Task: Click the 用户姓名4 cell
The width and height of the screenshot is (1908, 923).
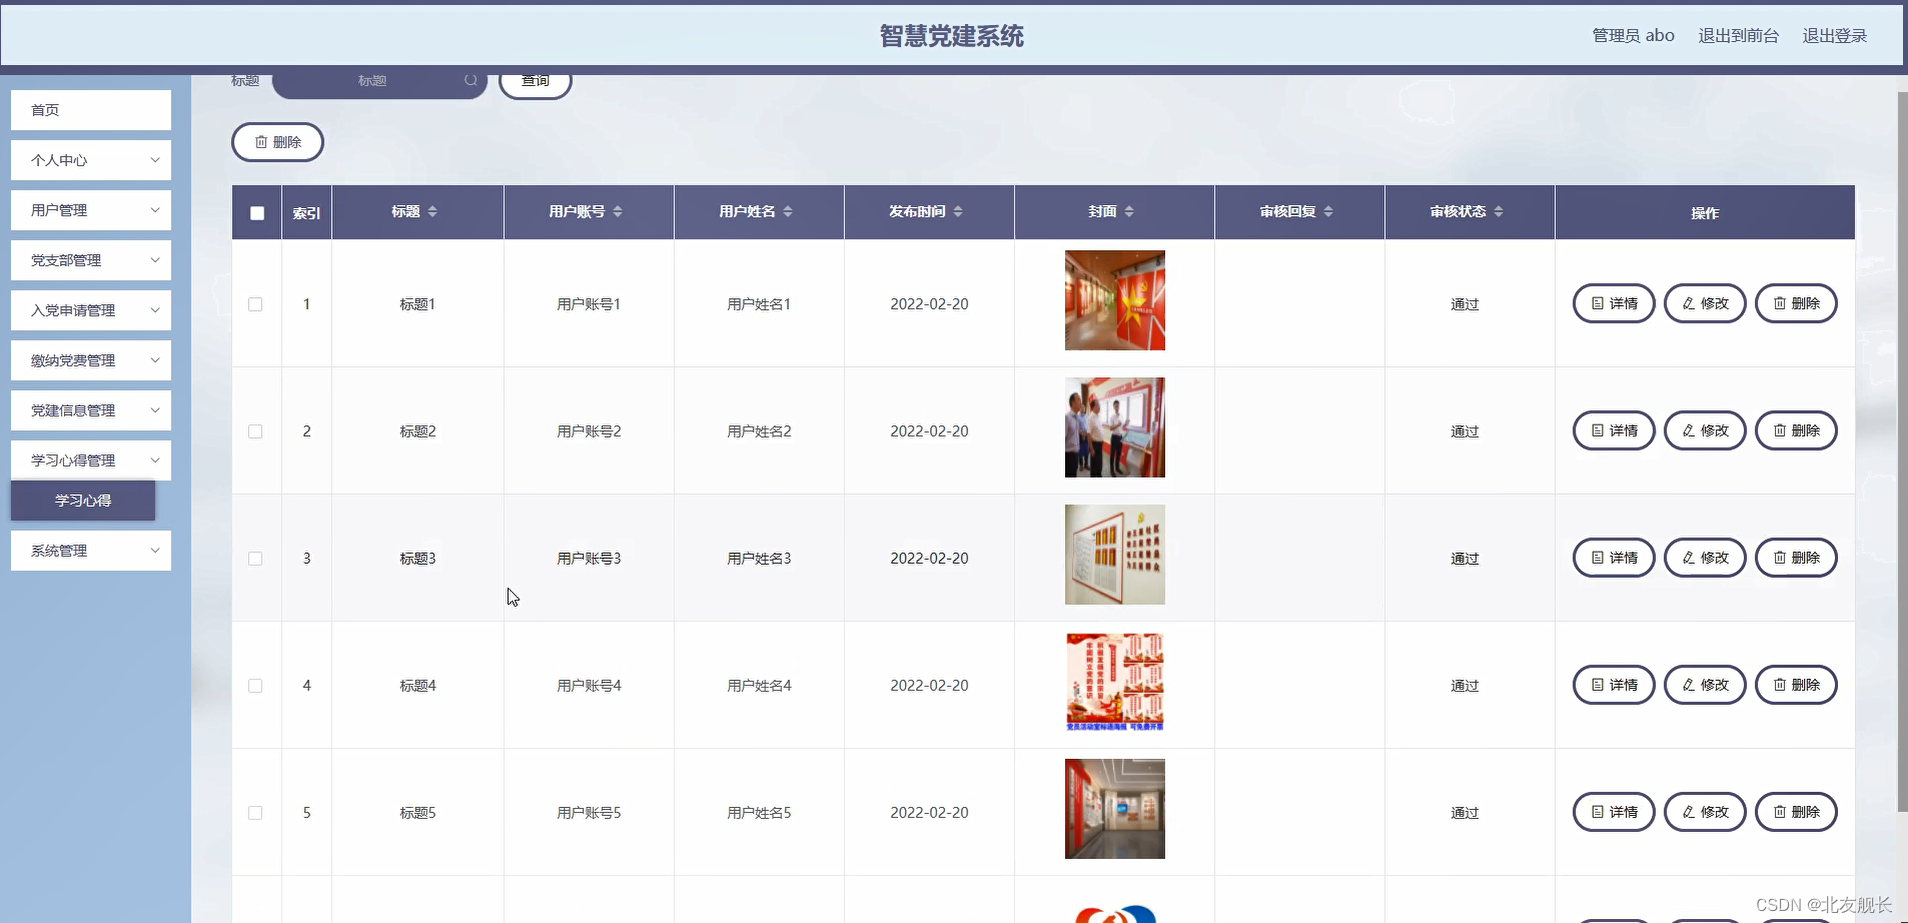Action: pos(759,685)
